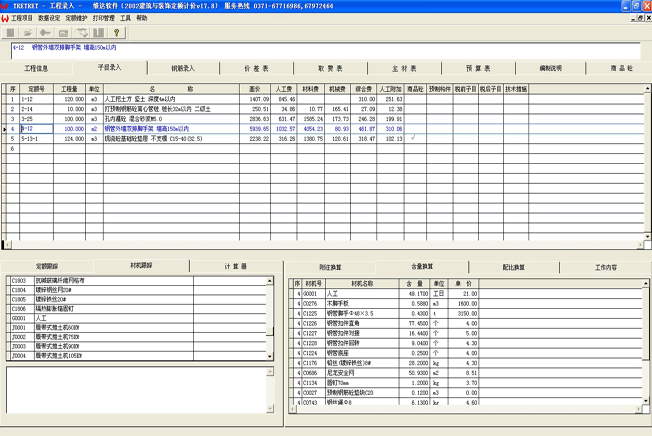The image size is (652, 436).
Task: Click the handshake toolbar icon
Action: (x=81, y=33)
